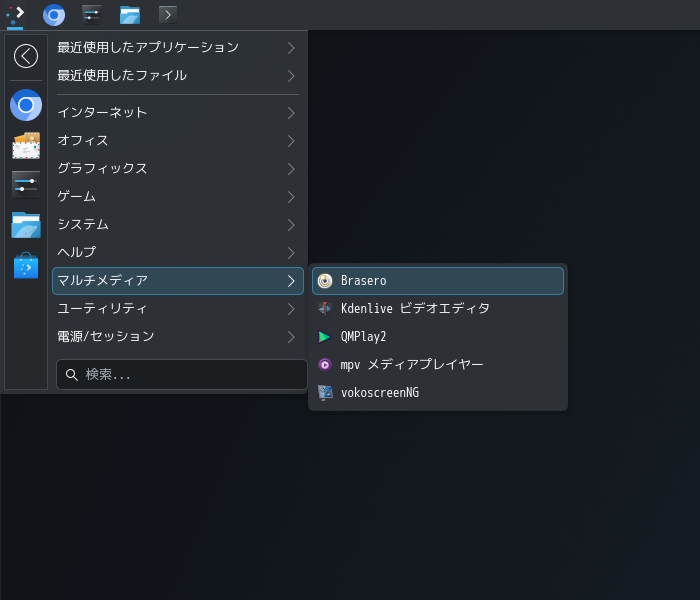Launch Brasero from the multimedia submenu

(x=438, y=281)
